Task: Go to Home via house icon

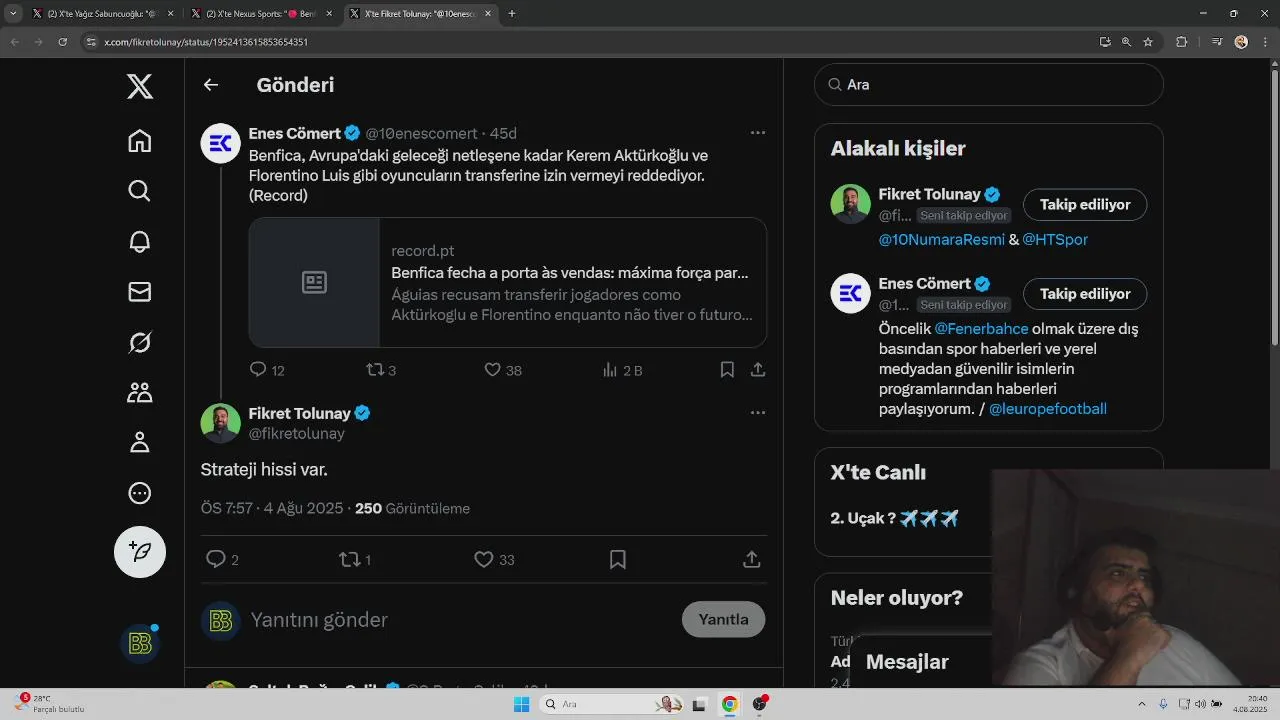Action: [140, 141]
